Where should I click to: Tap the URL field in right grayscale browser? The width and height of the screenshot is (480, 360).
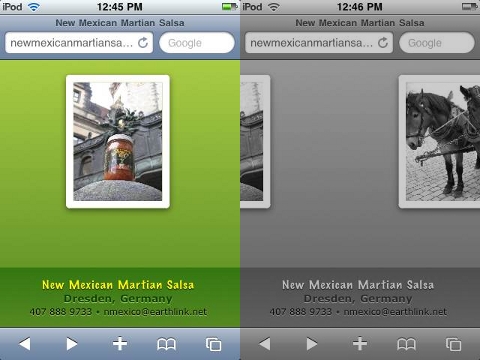click(x=319, y=43)
